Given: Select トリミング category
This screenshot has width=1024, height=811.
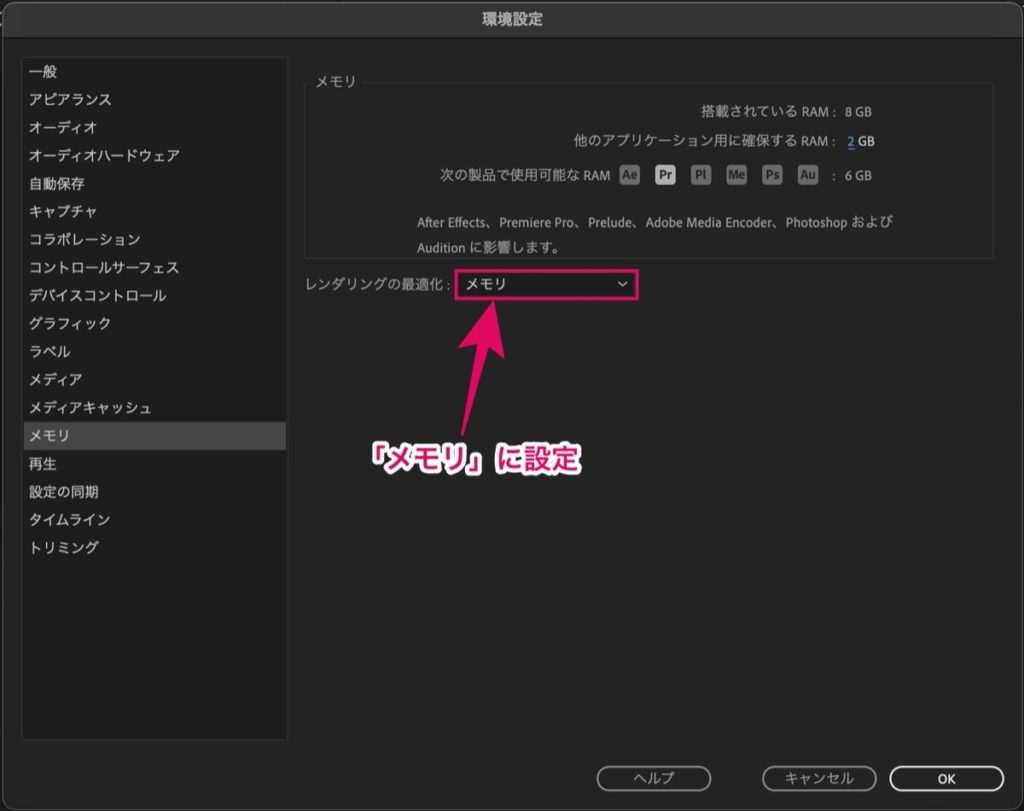Looking at the screenshot, I should pyautogui.click(x=155, y=548).
